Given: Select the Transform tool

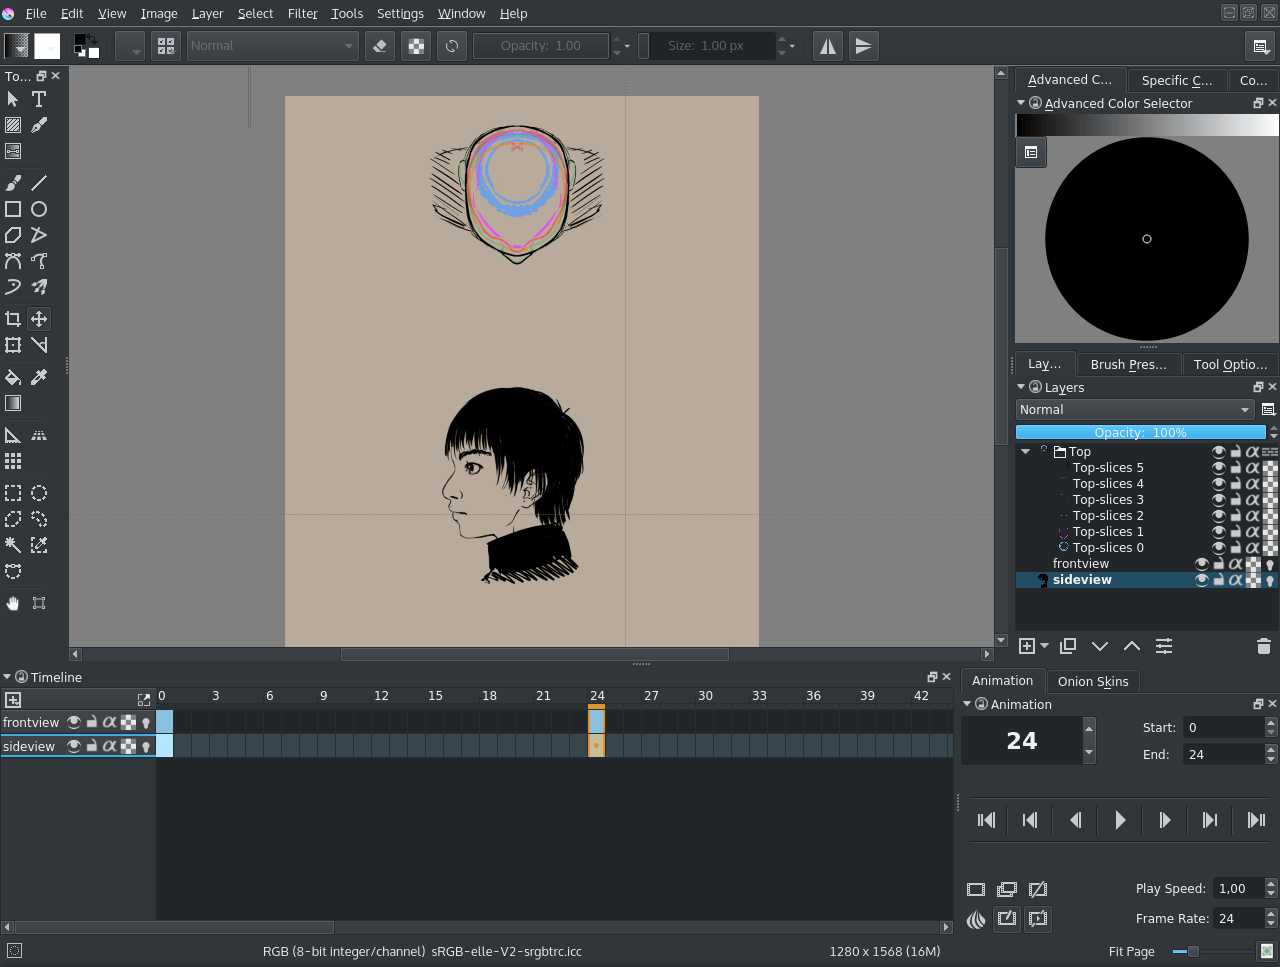Looking at the screenshot, I should coord(13,345).
